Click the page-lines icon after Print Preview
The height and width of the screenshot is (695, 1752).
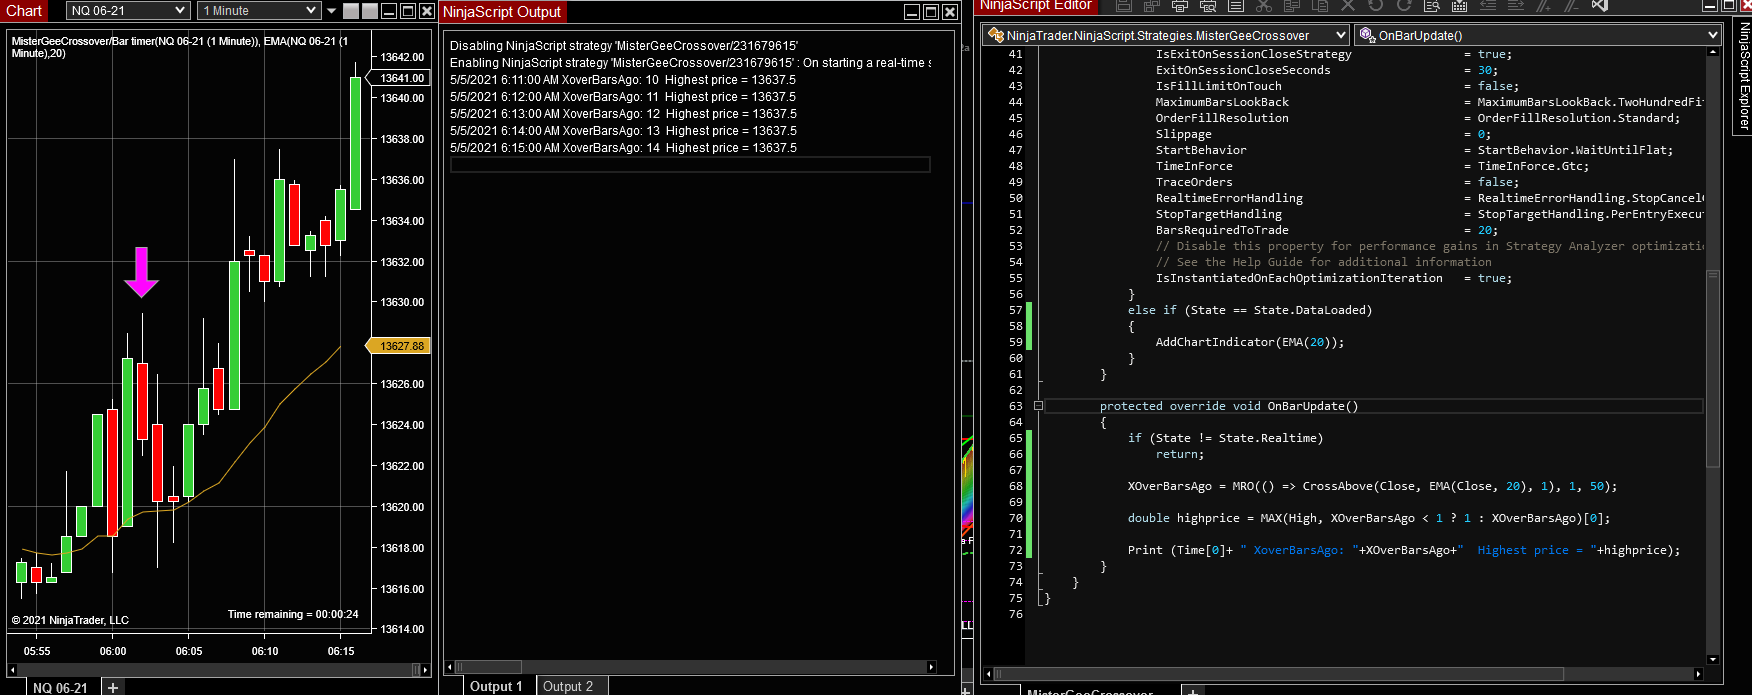point(1236,5)
